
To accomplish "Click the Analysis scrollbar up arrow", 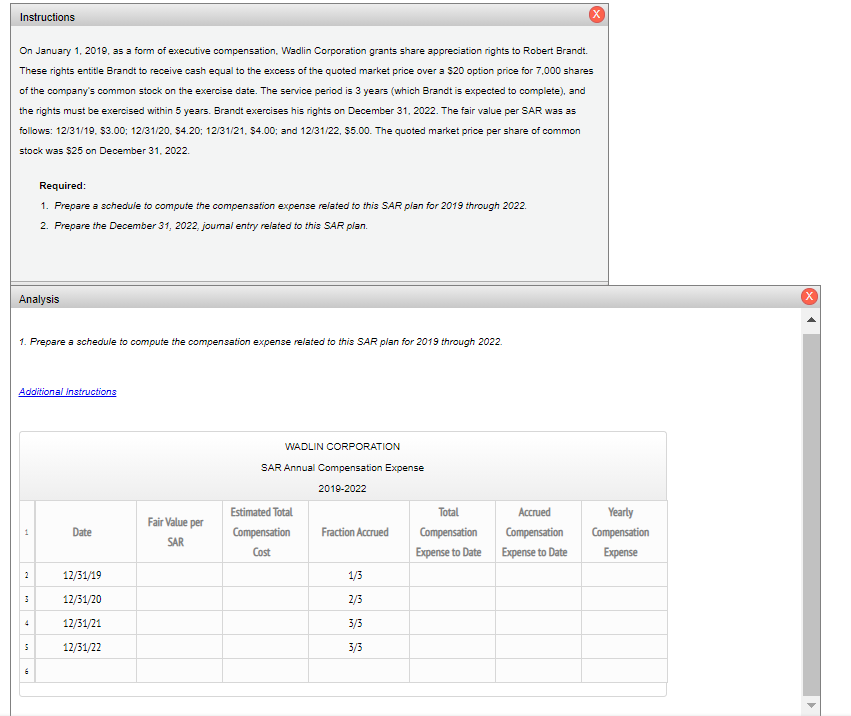I will coord(811,320).
